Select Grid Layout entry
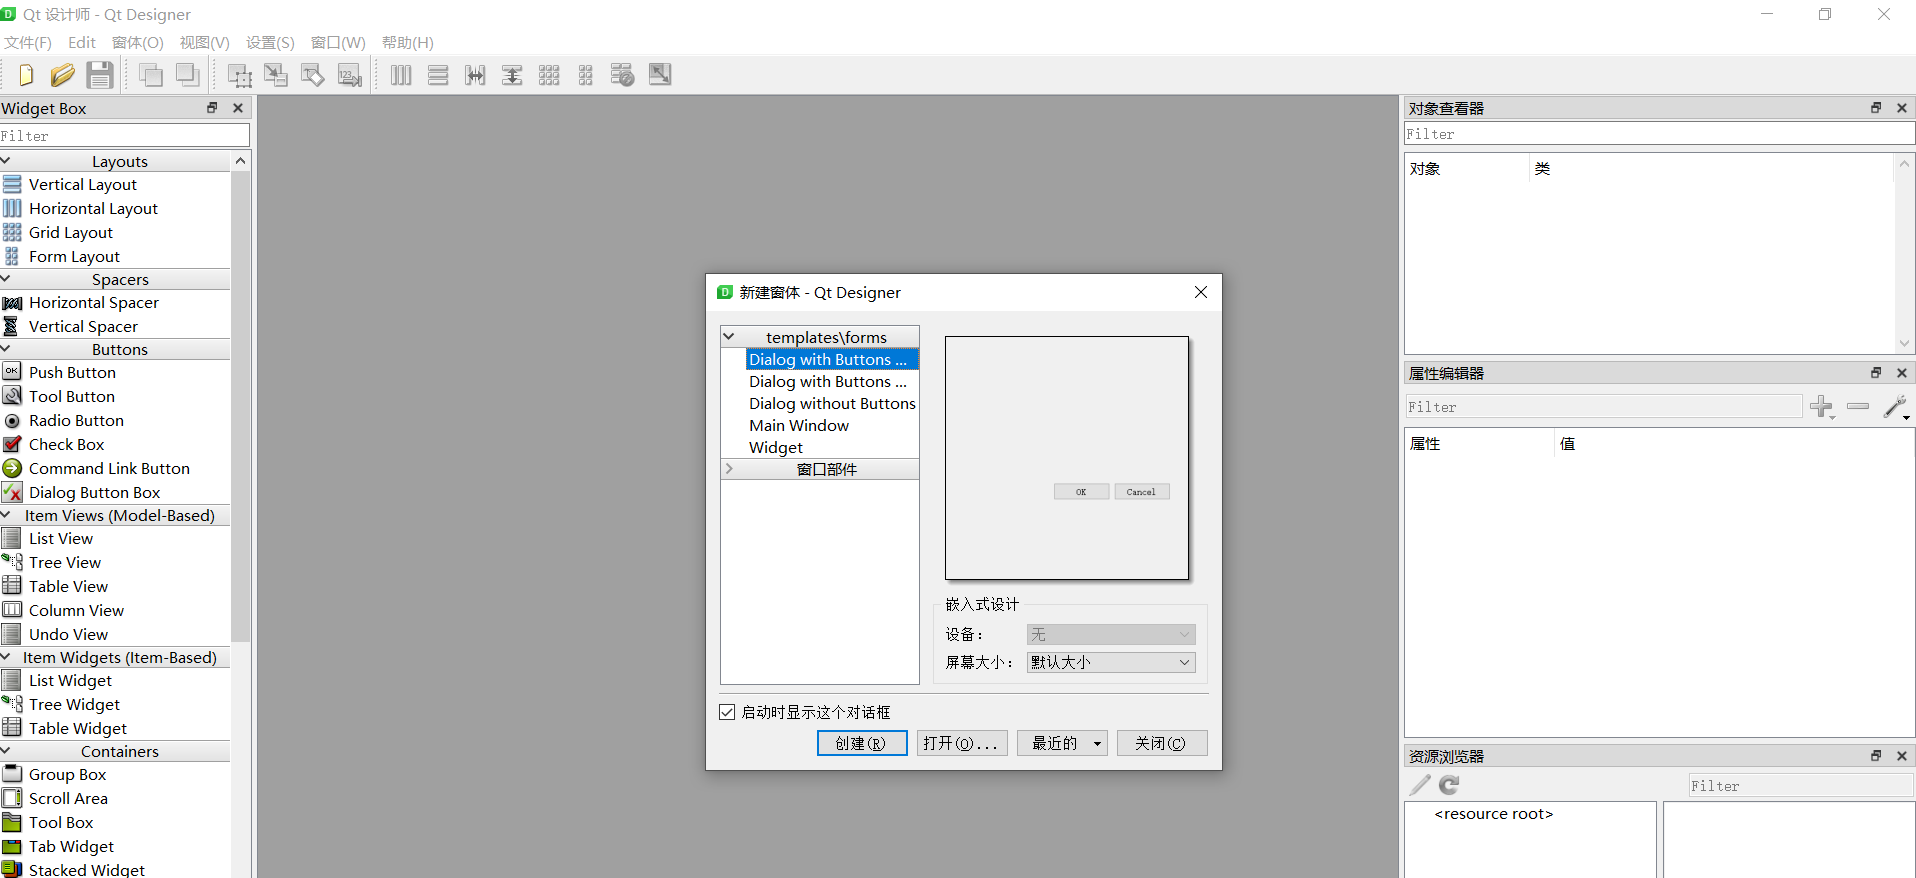 (70, 232)
